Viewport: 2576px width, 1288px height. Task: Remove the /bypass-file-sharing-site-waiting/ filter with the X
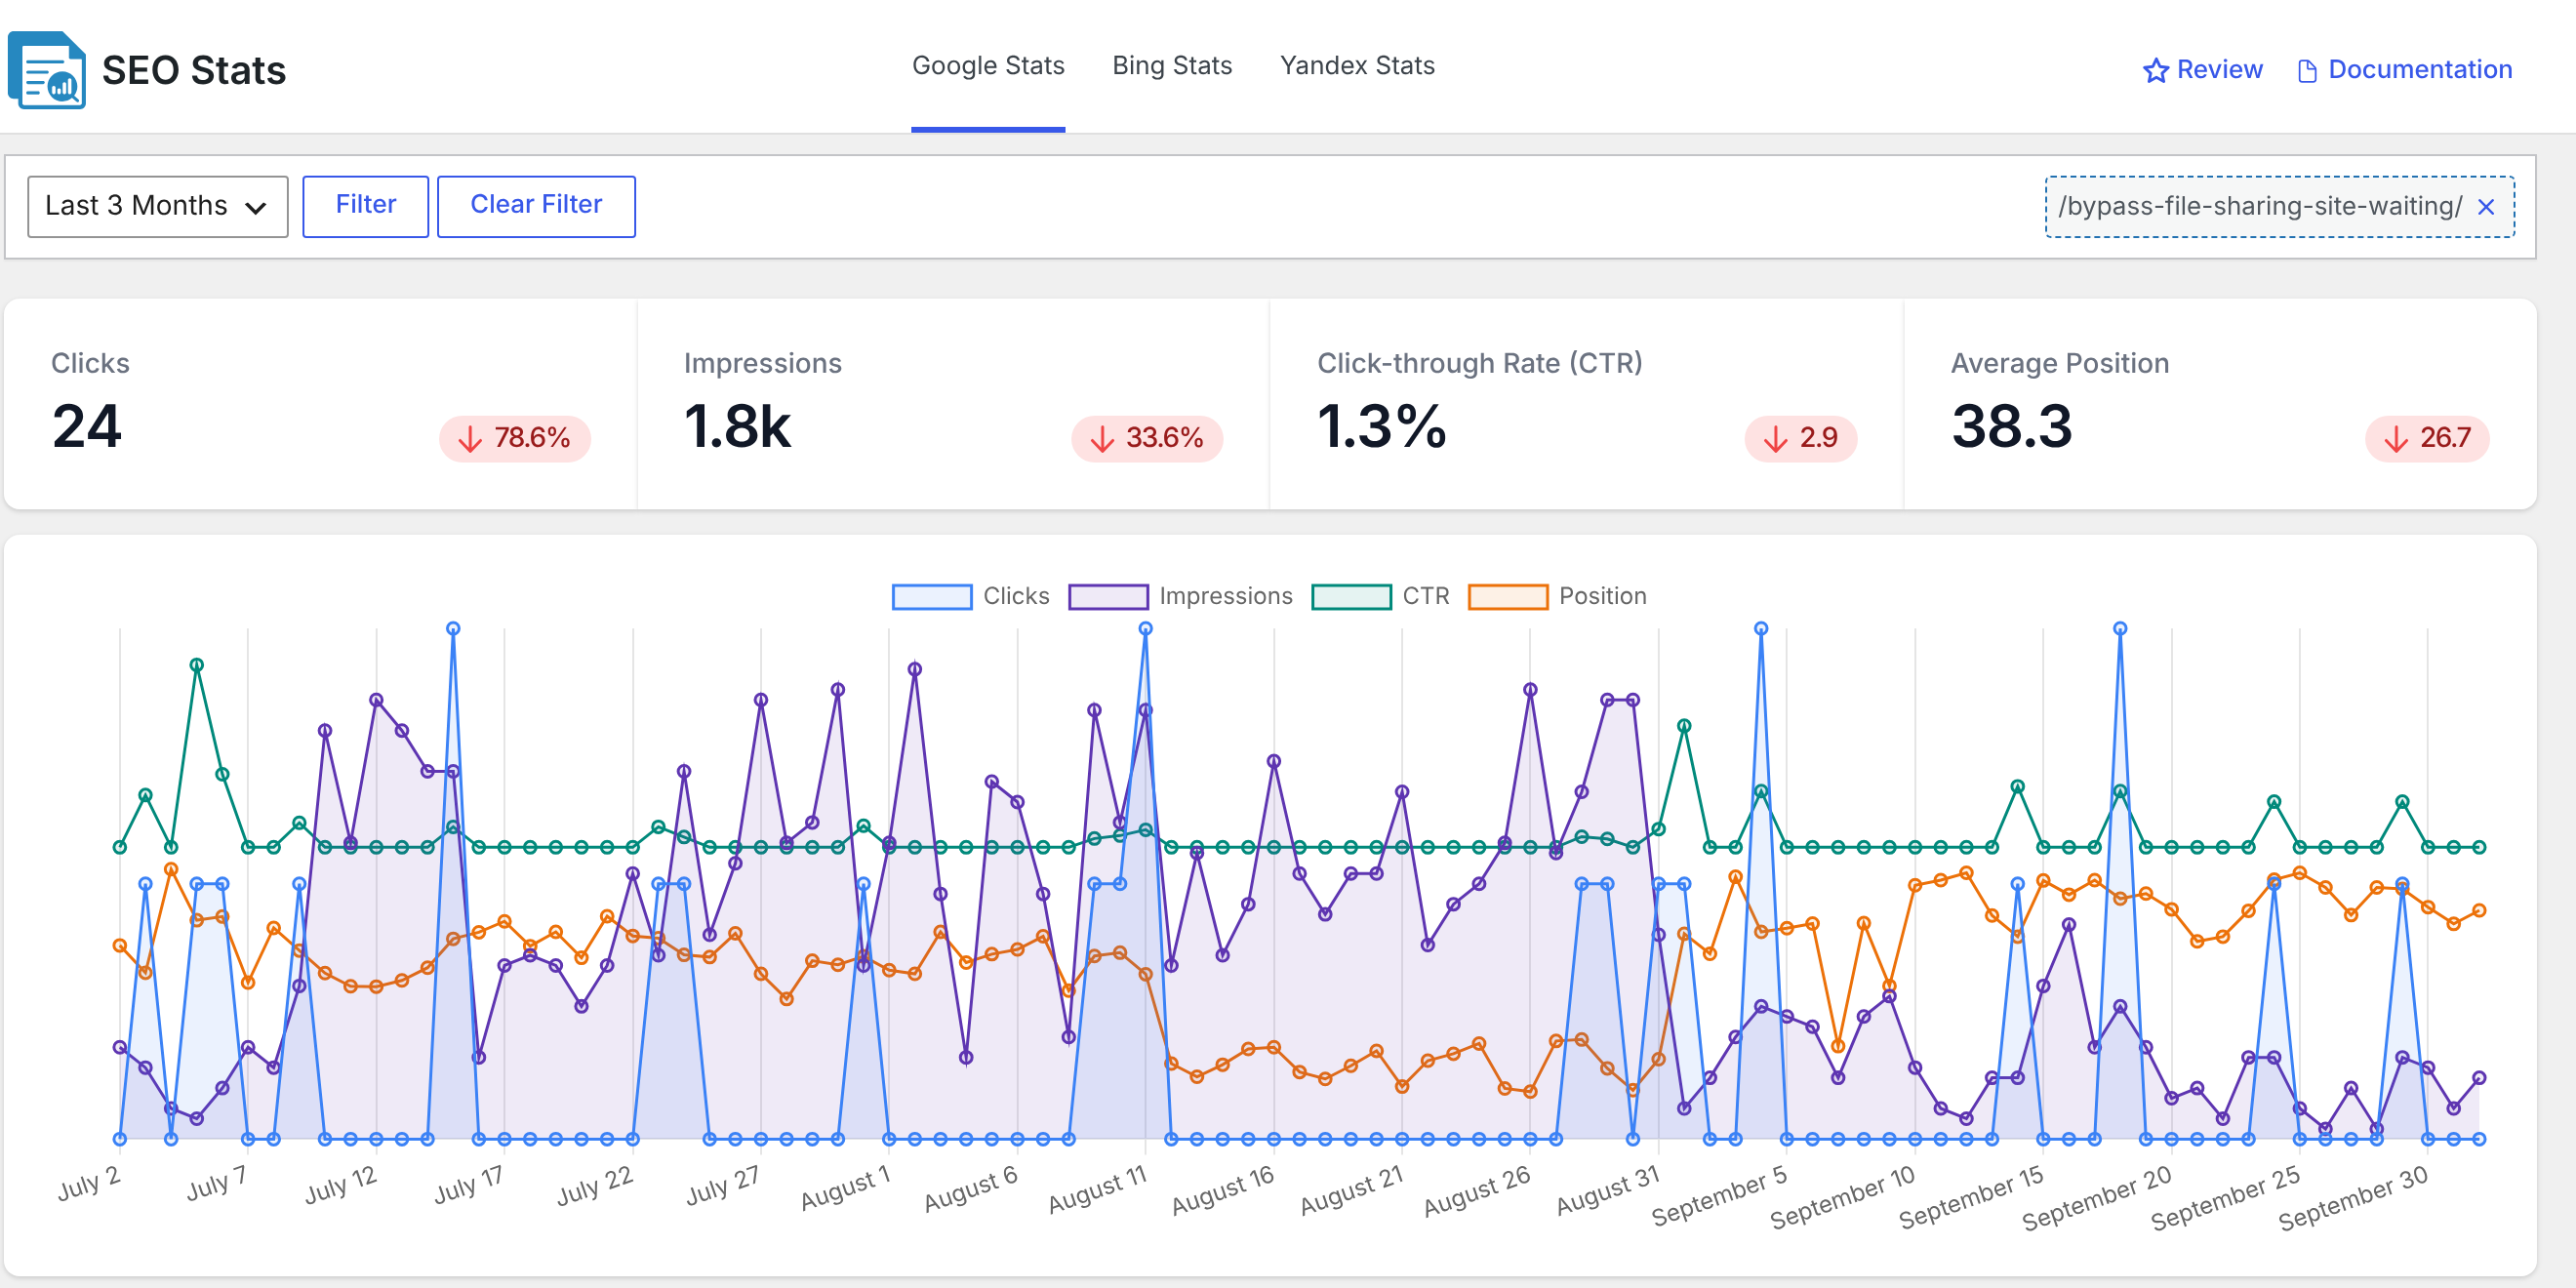coord(2486,207)
